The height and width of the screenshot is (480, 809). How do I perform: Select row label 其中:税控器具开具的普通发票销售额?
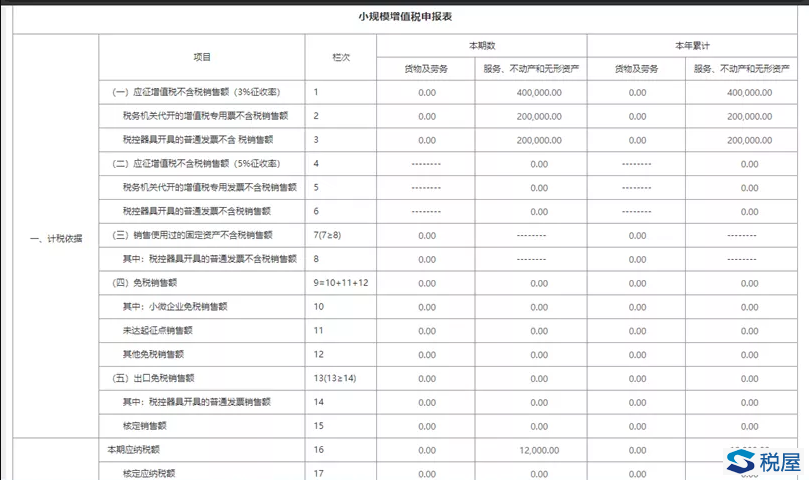coord(197,402)
